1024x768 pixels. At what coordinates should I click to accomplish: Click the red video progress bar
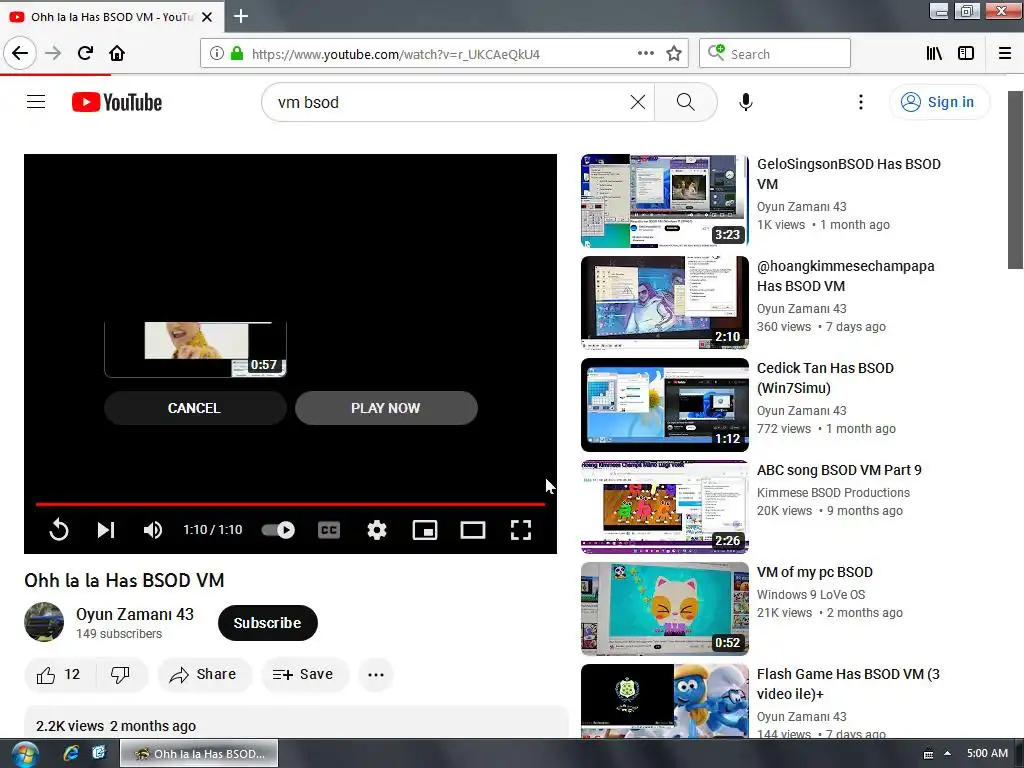click(x=290, y=504)
